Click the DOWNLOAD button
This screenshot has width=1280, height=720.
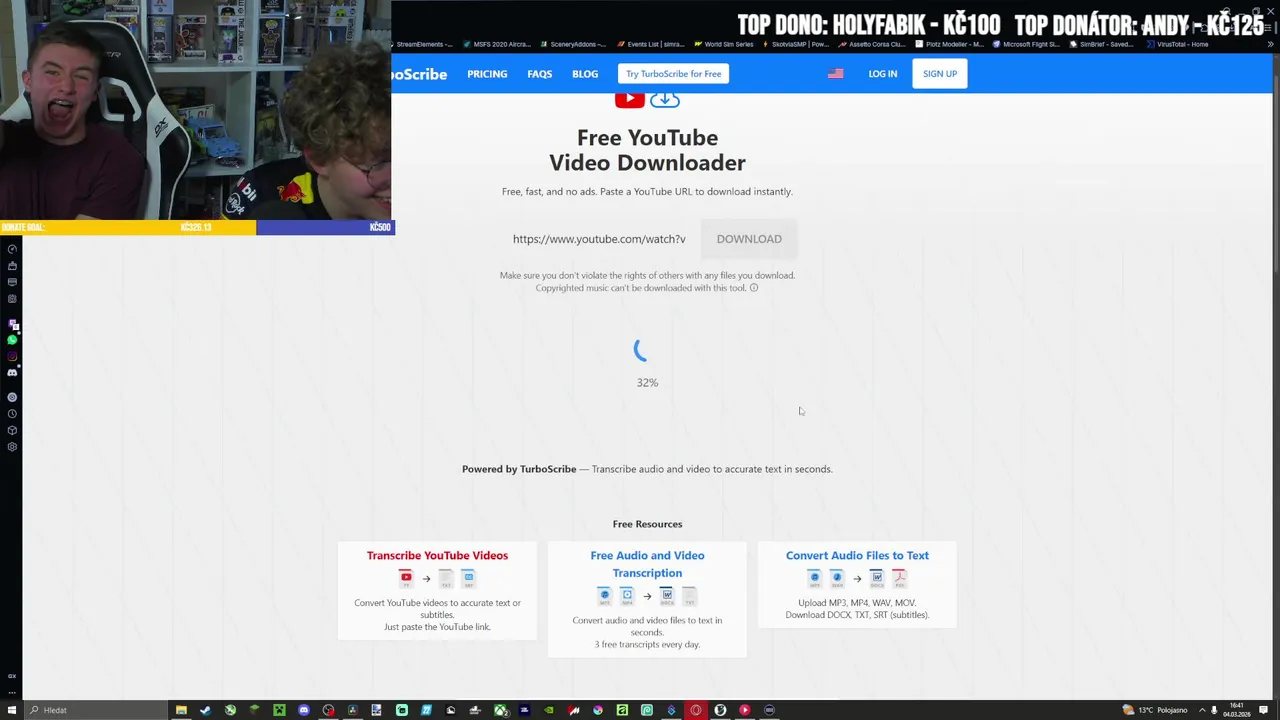pyautogui.click(x=749, y=239)
